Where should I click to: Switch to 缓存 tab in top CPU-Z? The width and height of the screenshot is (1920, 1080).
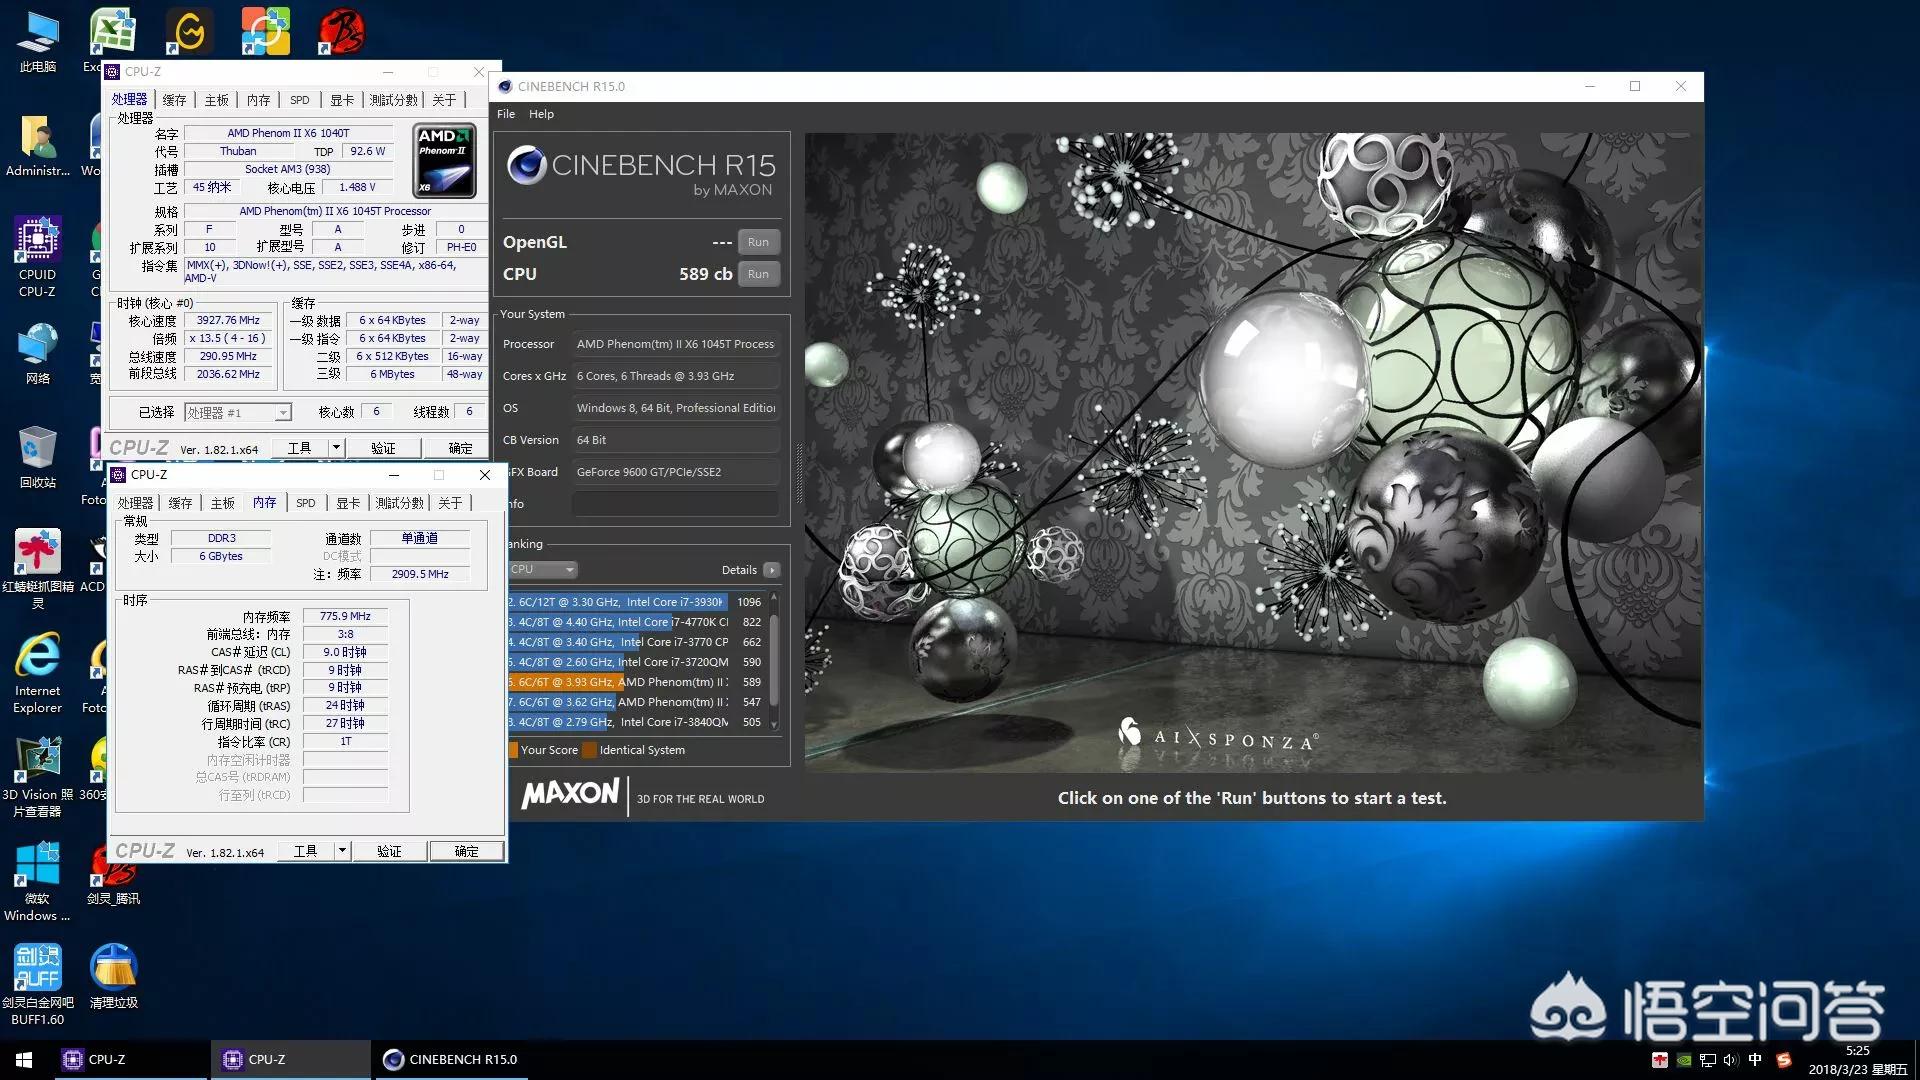point(174,100)
